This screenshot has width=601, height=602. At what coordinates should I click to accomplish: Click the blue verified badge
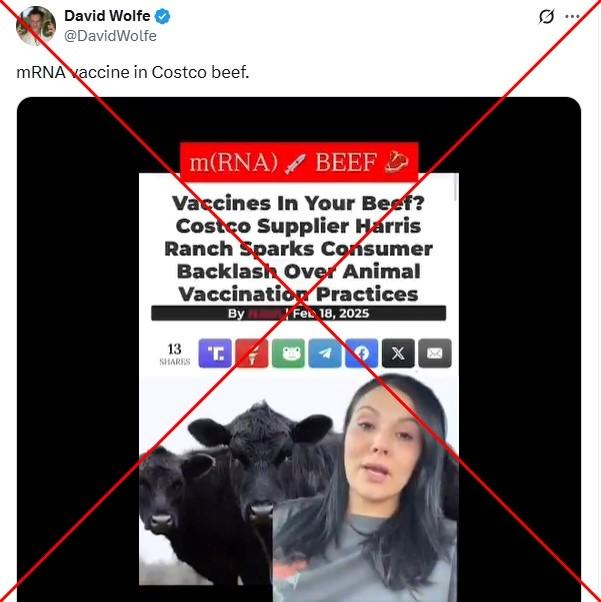[162, 17]
